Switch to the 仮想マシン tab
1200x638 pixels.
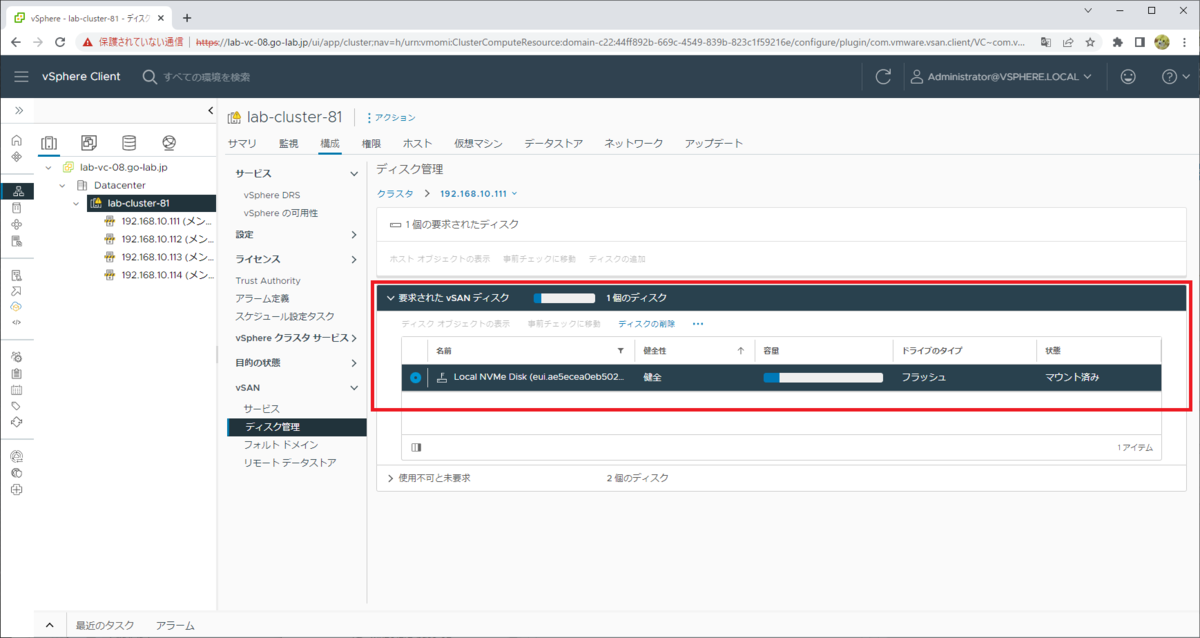[478, 144]
